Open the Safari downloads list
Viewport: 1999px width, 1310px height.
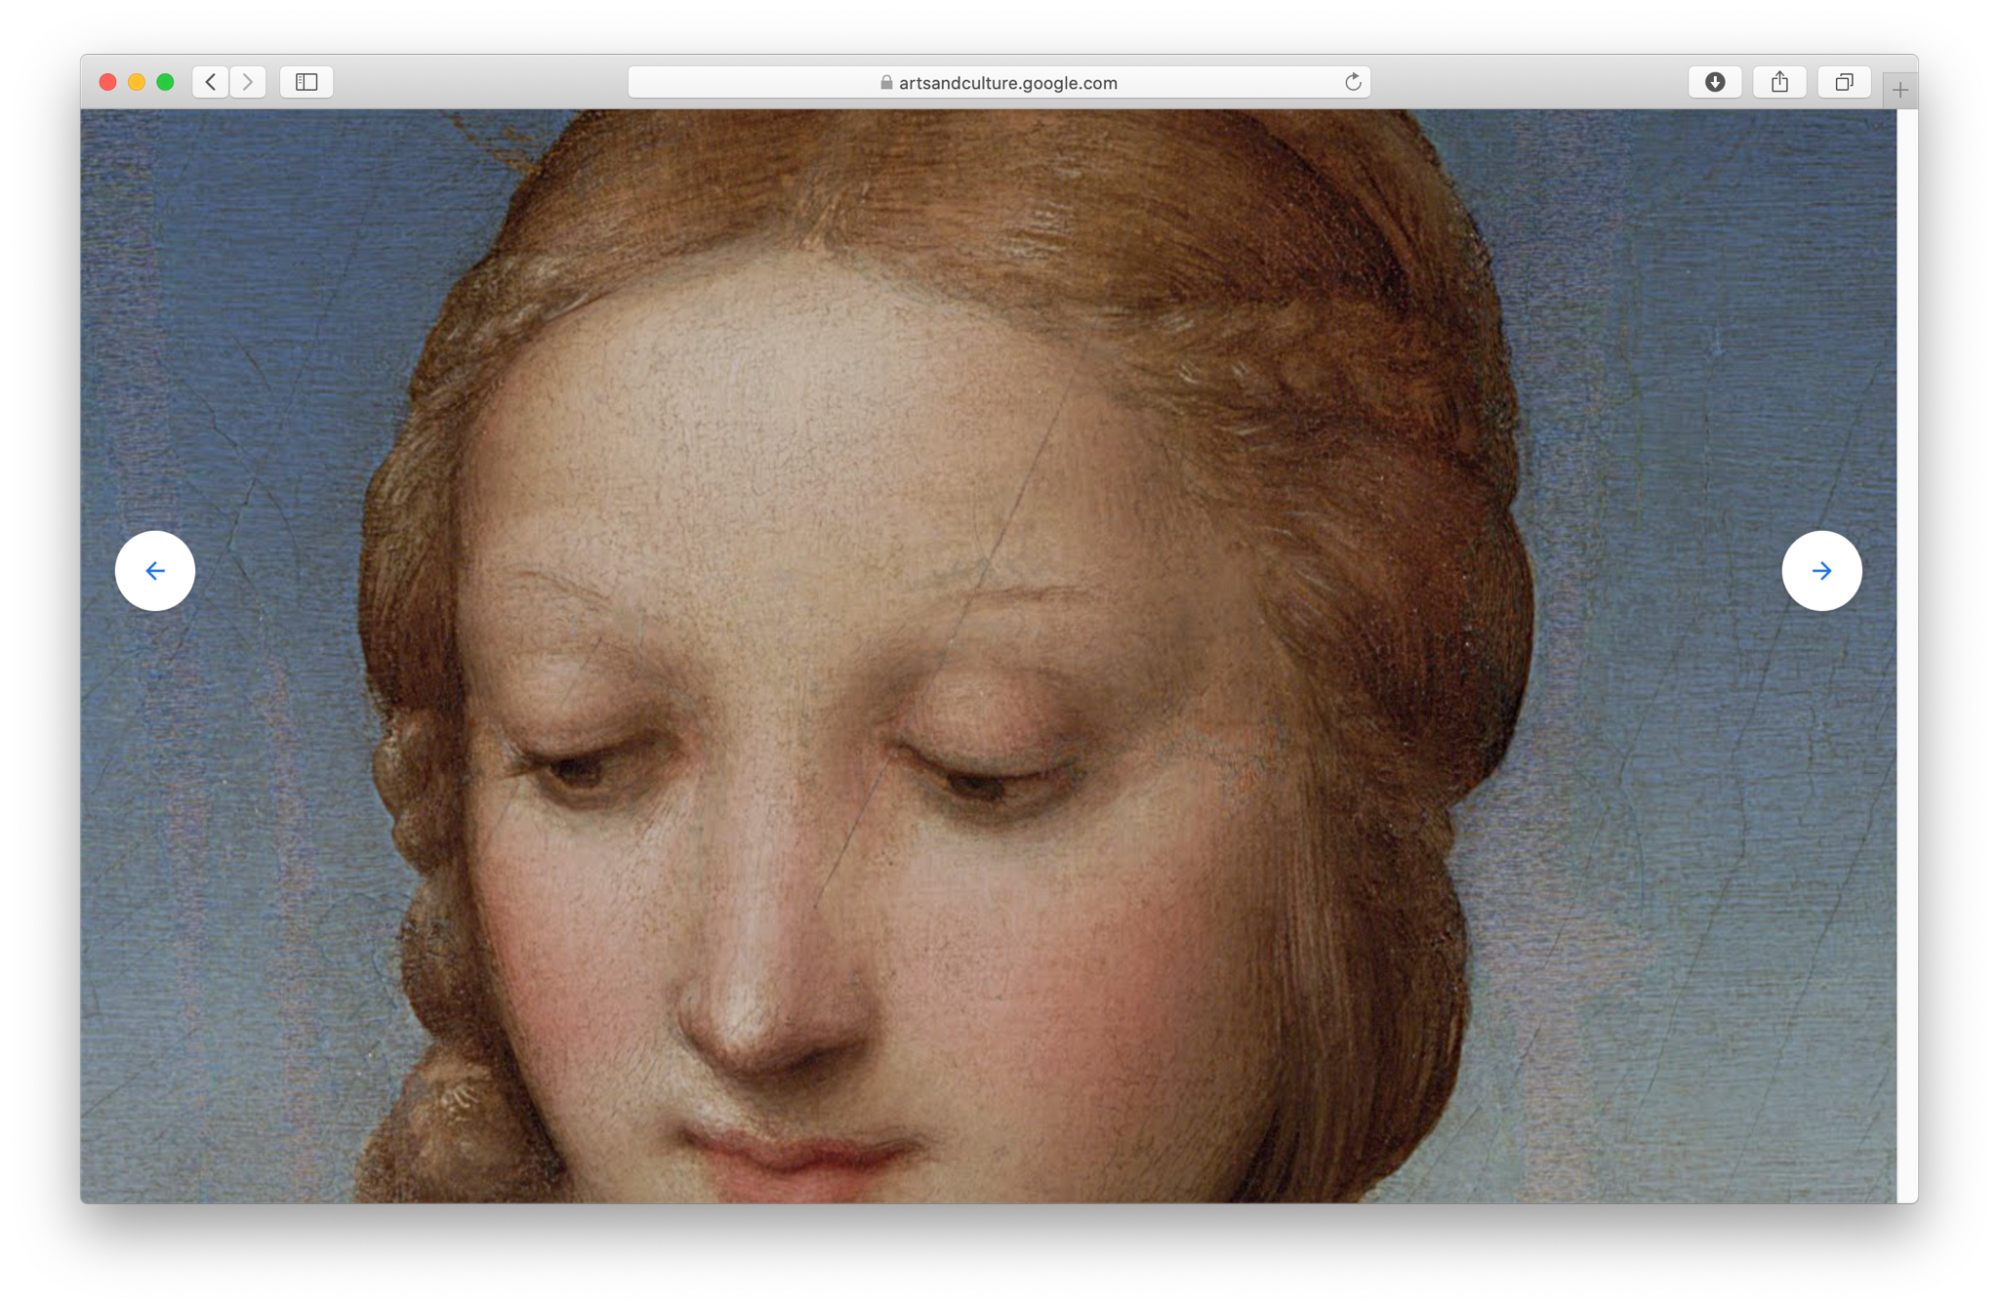click(x=1715, y=82)
